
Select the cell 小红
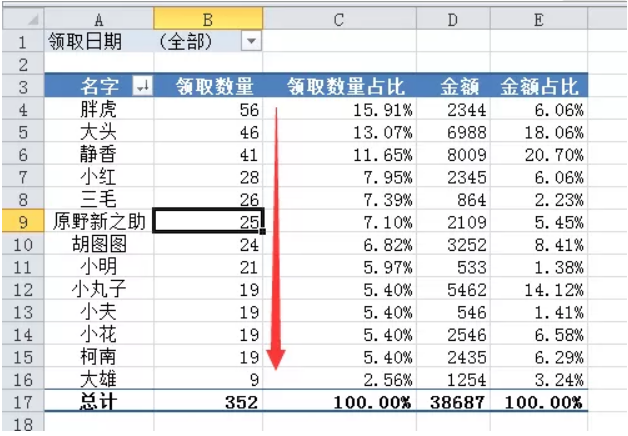tap(99, 177)
